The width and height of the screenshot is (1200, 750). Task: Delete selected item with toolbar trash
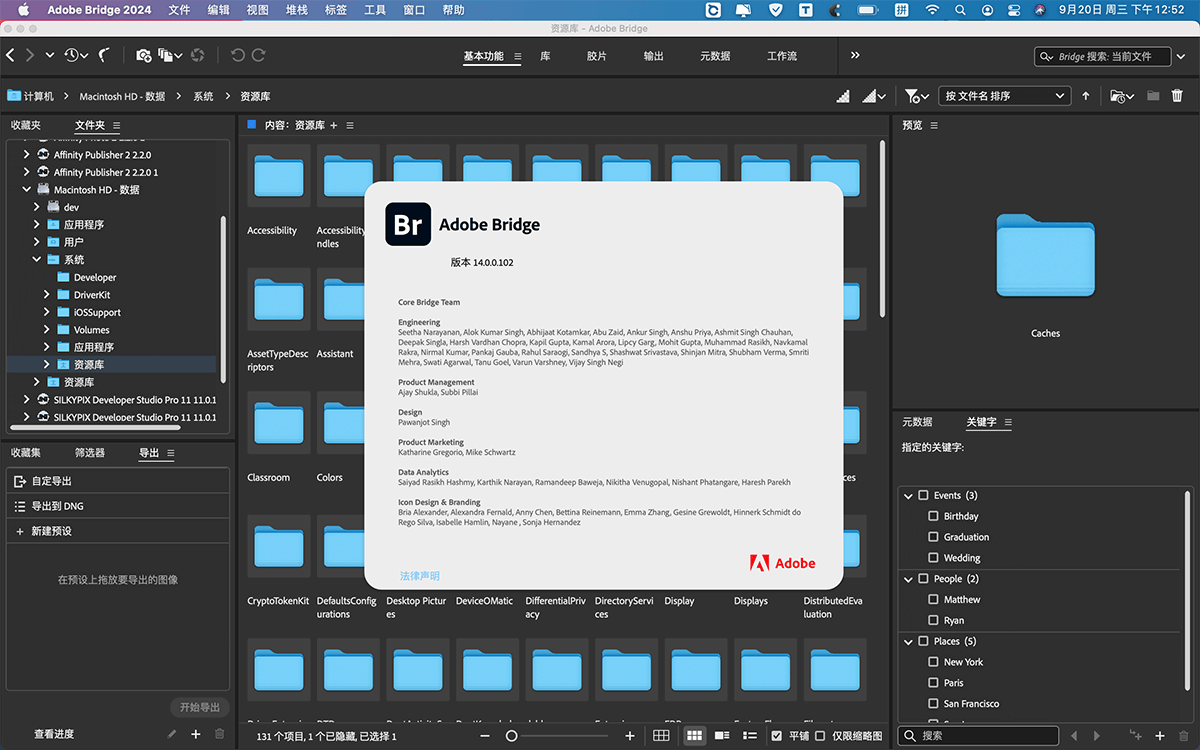coord(1177,96)
